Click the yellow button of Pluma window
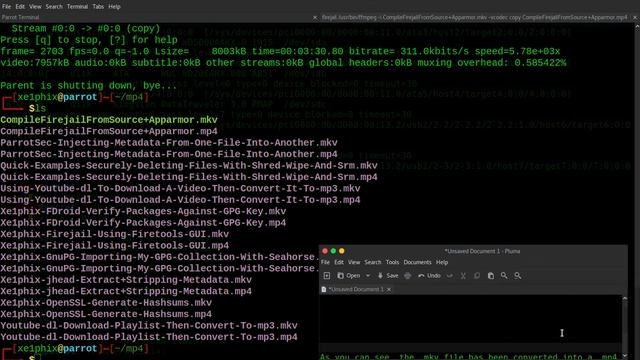 [x=342, y=251]
